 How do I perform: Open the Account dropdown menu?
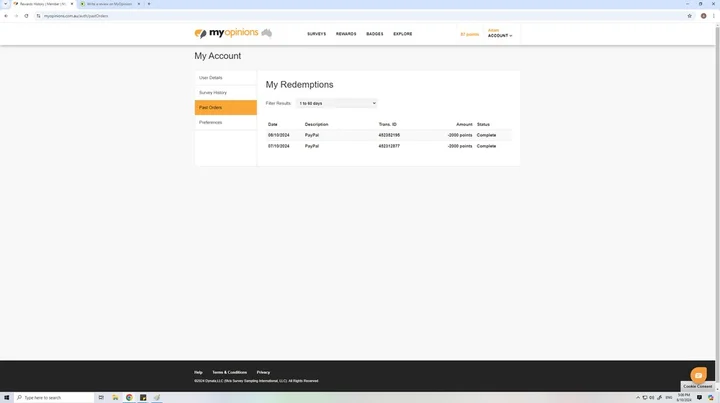[500, 35]
